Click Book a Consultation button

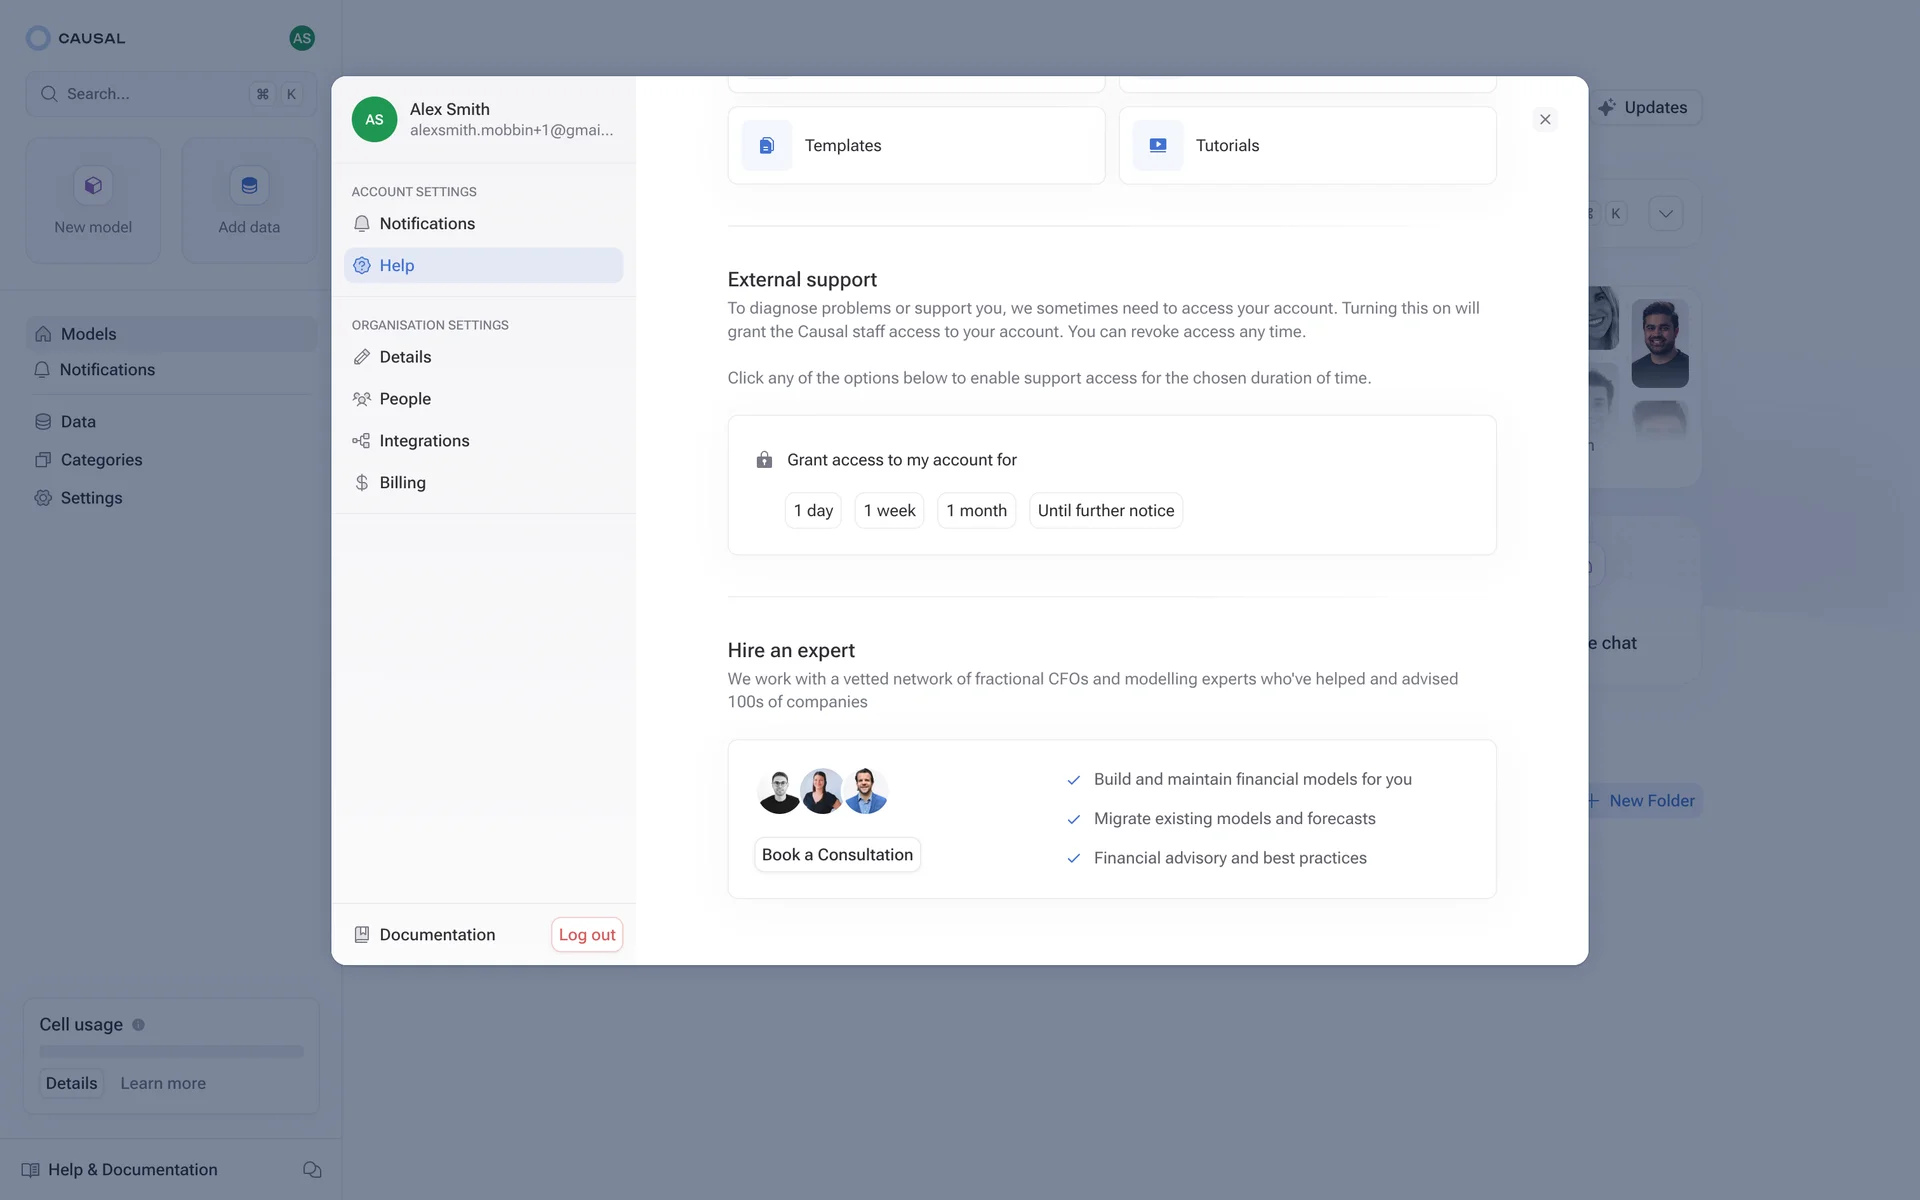point(837,855)
